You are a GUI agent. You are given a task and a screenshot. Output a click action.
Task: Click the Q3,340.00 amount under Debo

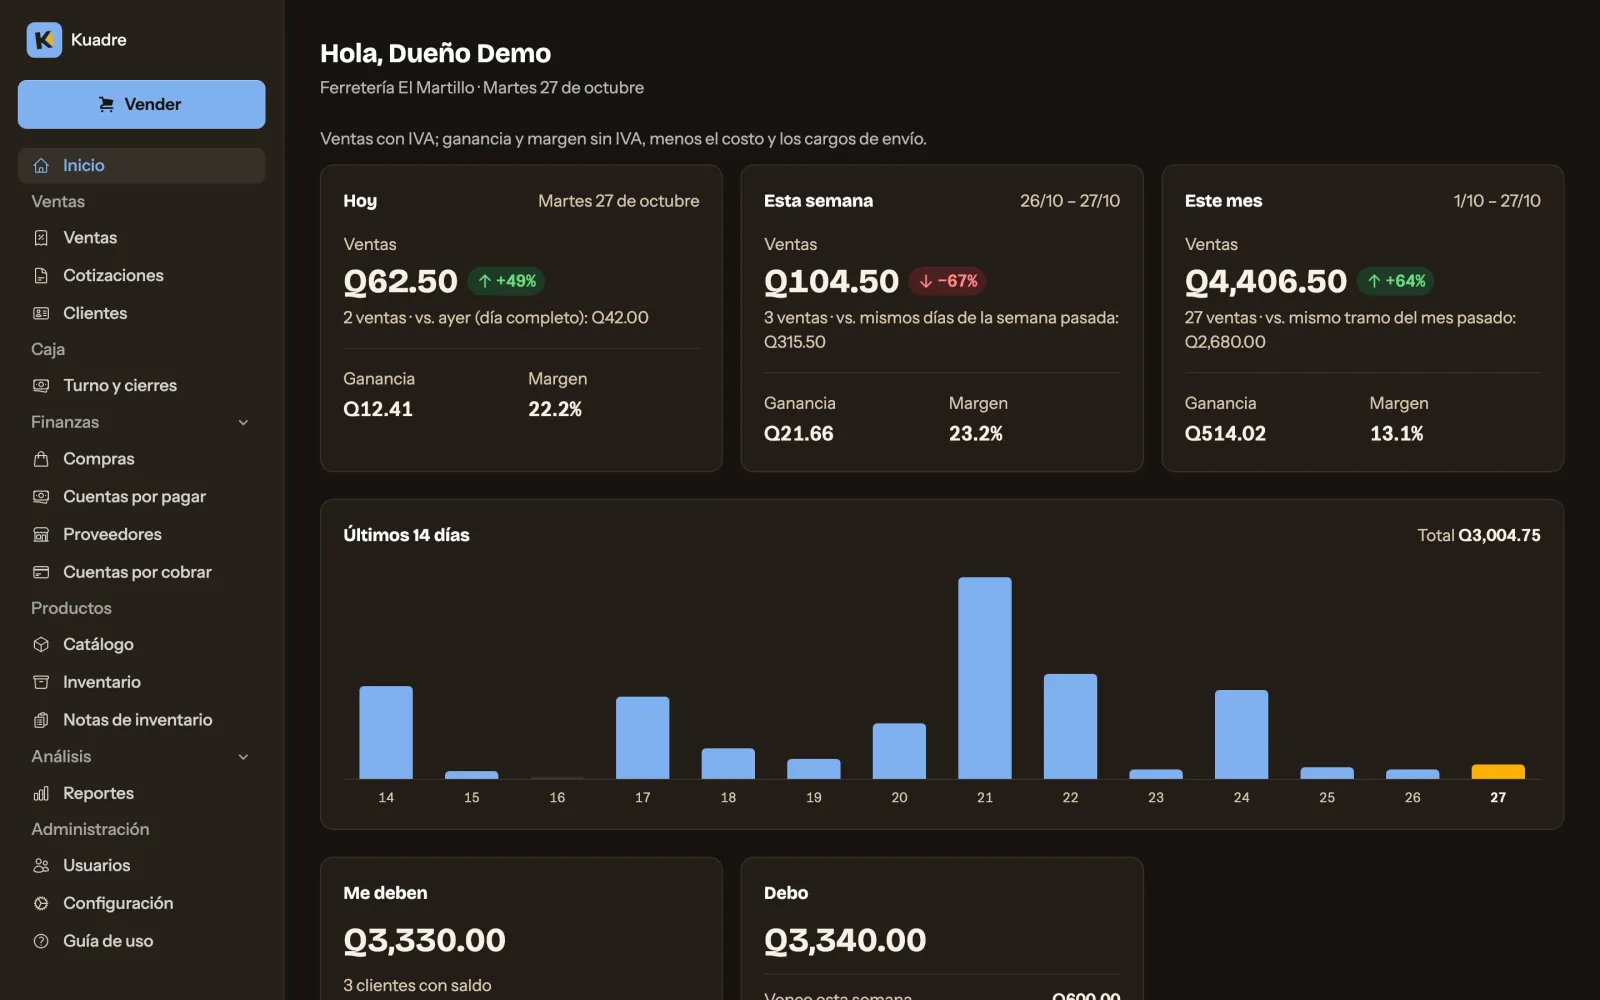click(x=845, y=941)
